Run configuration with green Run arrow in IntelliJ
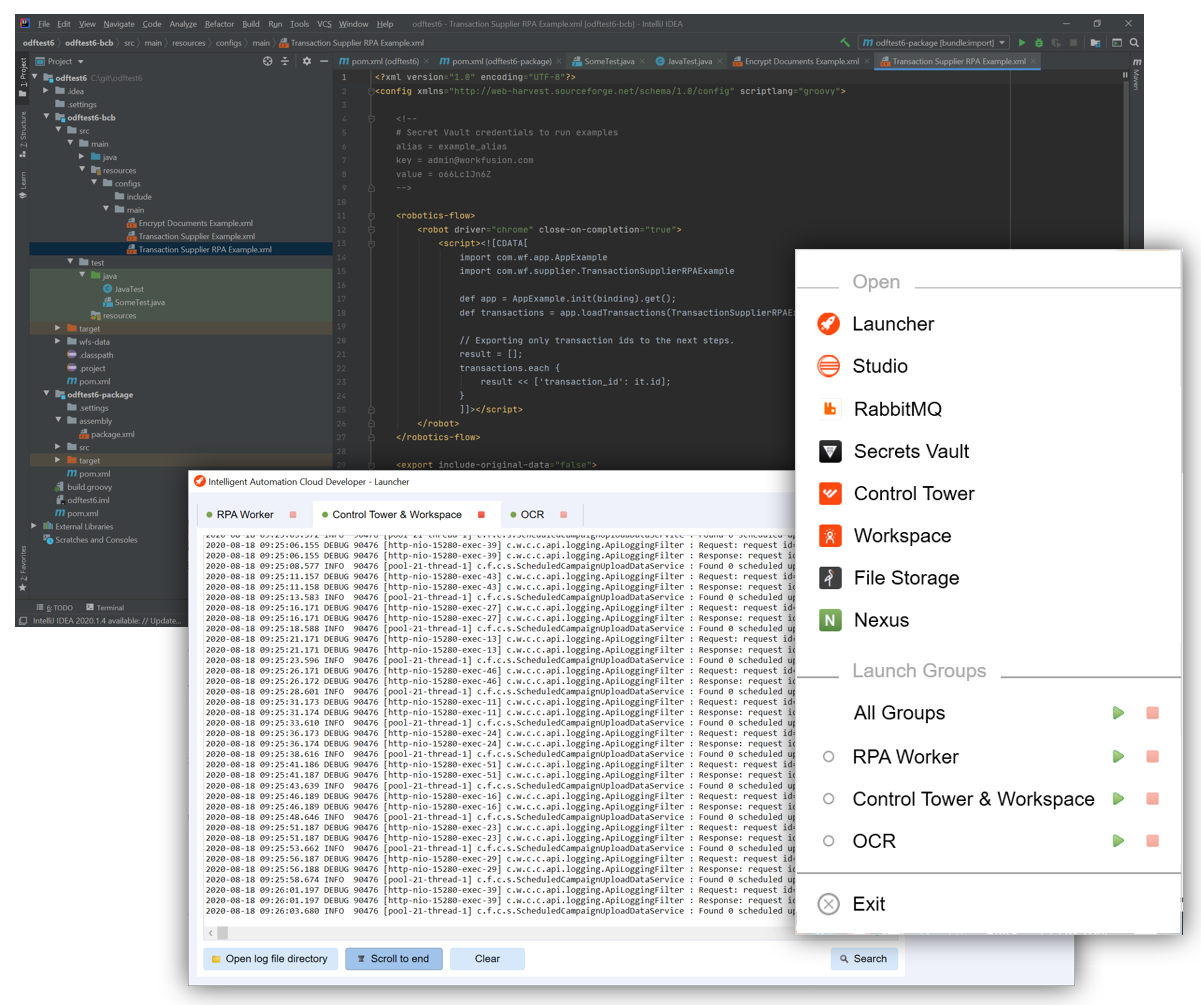The height and width of the screenshot is (1005, 1201). [1022, 43]
